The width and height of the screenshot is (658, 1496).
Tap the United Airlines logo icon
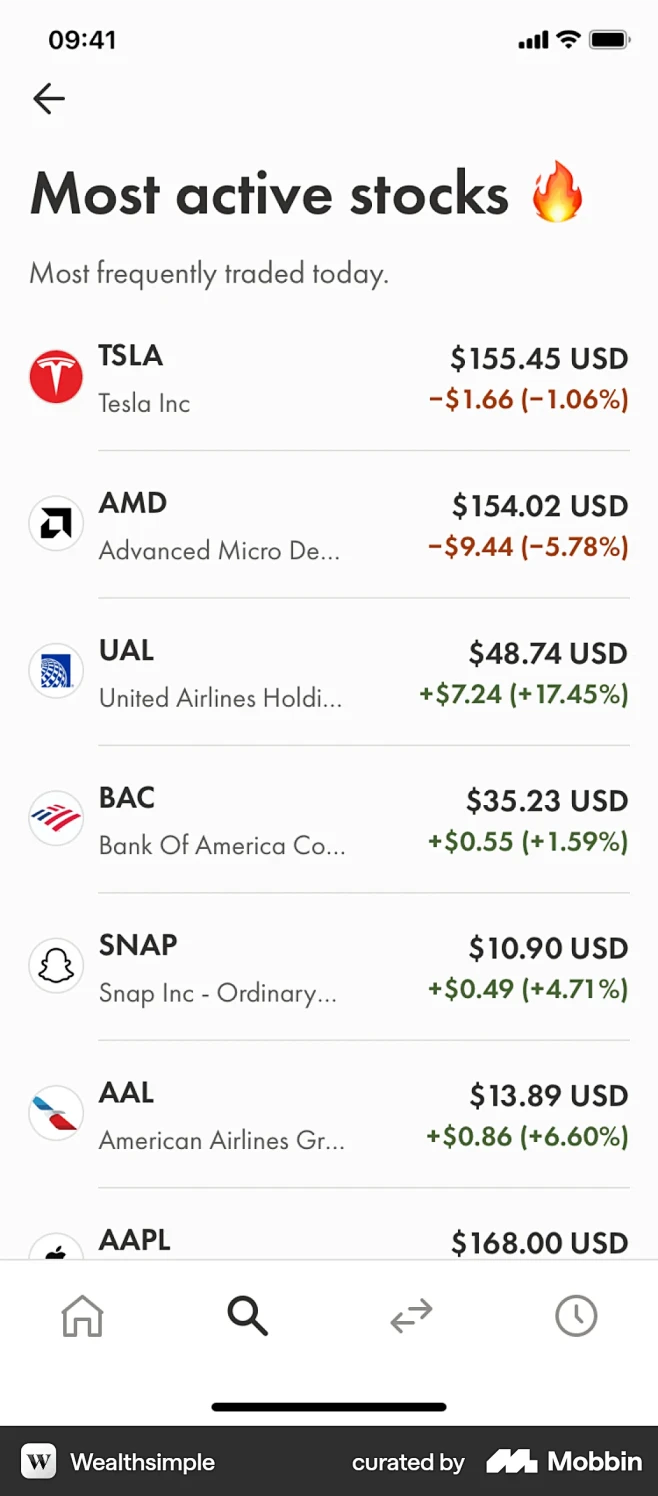pos(55,671)
